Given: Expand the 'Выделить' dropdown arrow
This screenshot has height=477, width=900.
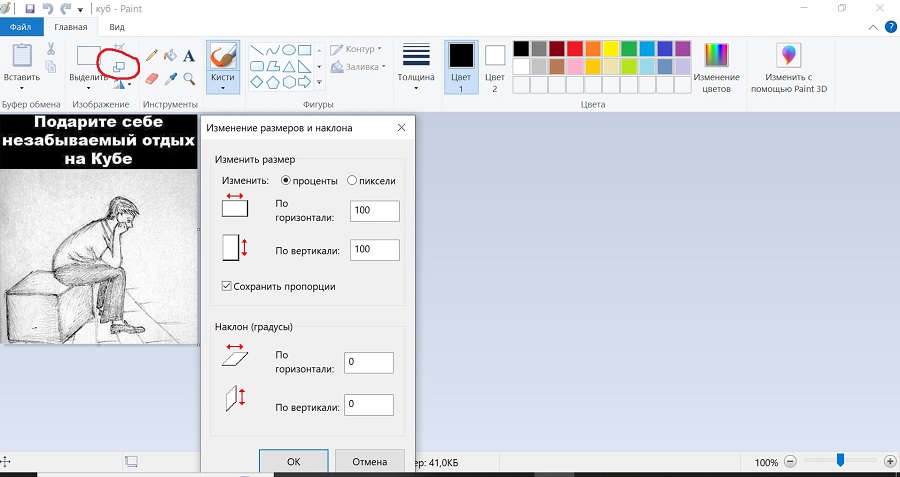Looking at the screenshot, I should pos(88,88).
